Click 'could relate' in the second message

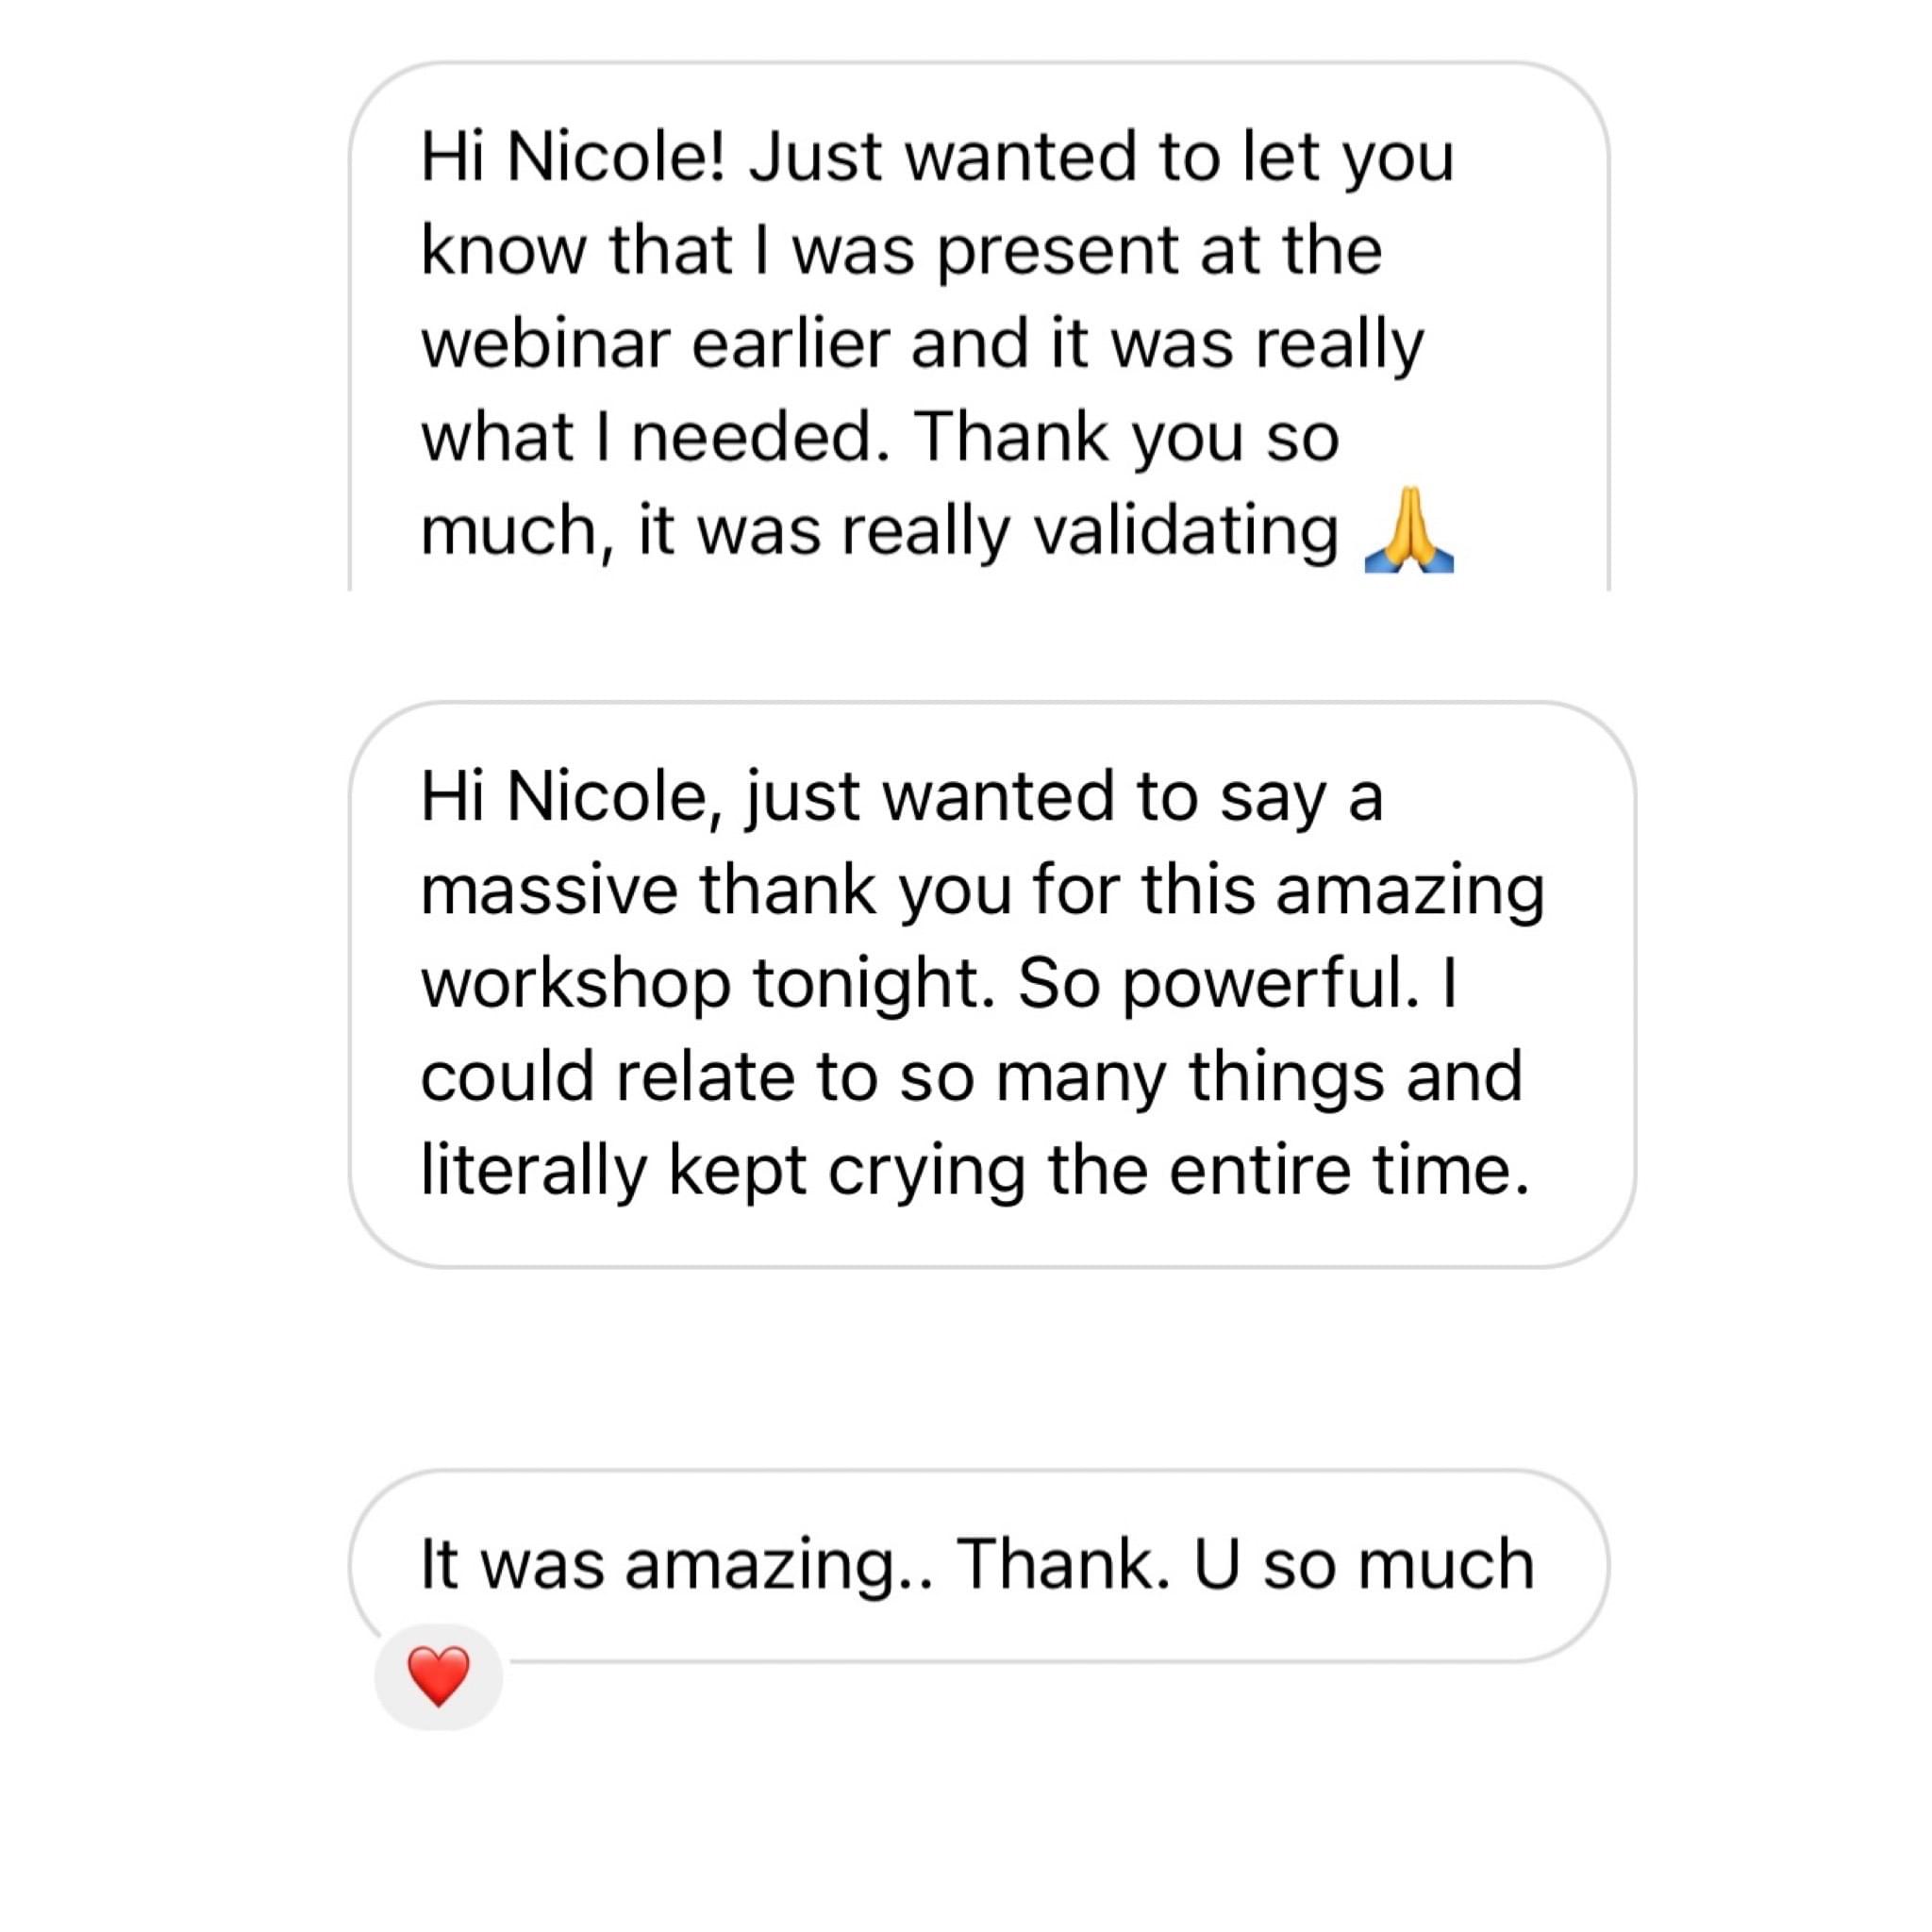[608, 1077]
